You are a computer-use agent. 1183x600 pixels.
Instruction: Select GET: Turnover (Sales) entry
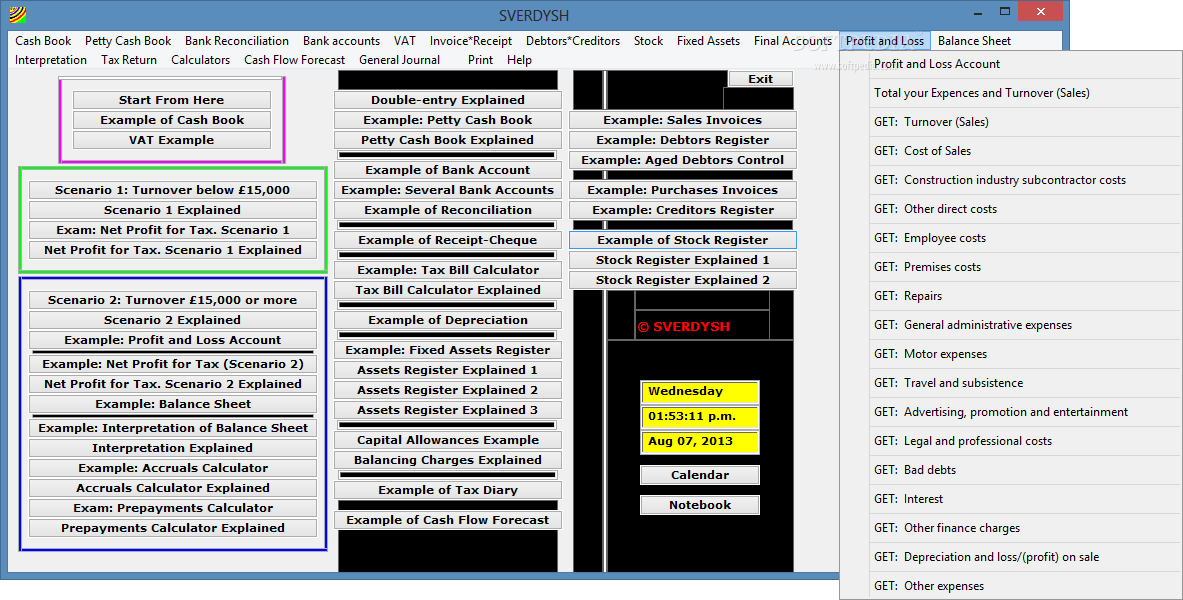click(1011, 122)
